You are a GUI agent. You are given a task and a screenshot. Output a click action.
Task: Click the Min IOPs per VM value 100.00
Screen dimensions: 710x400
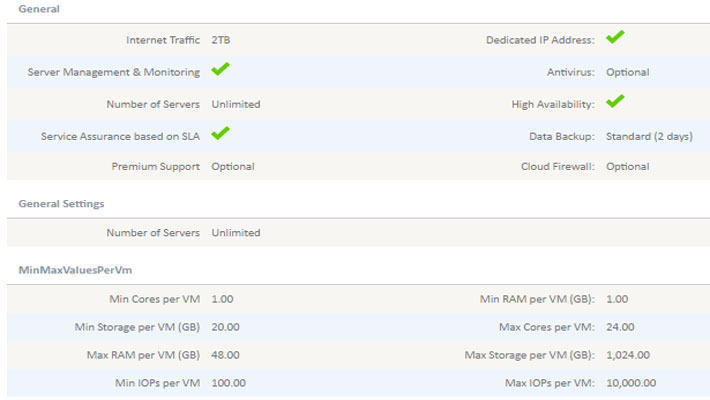(229, 383)
